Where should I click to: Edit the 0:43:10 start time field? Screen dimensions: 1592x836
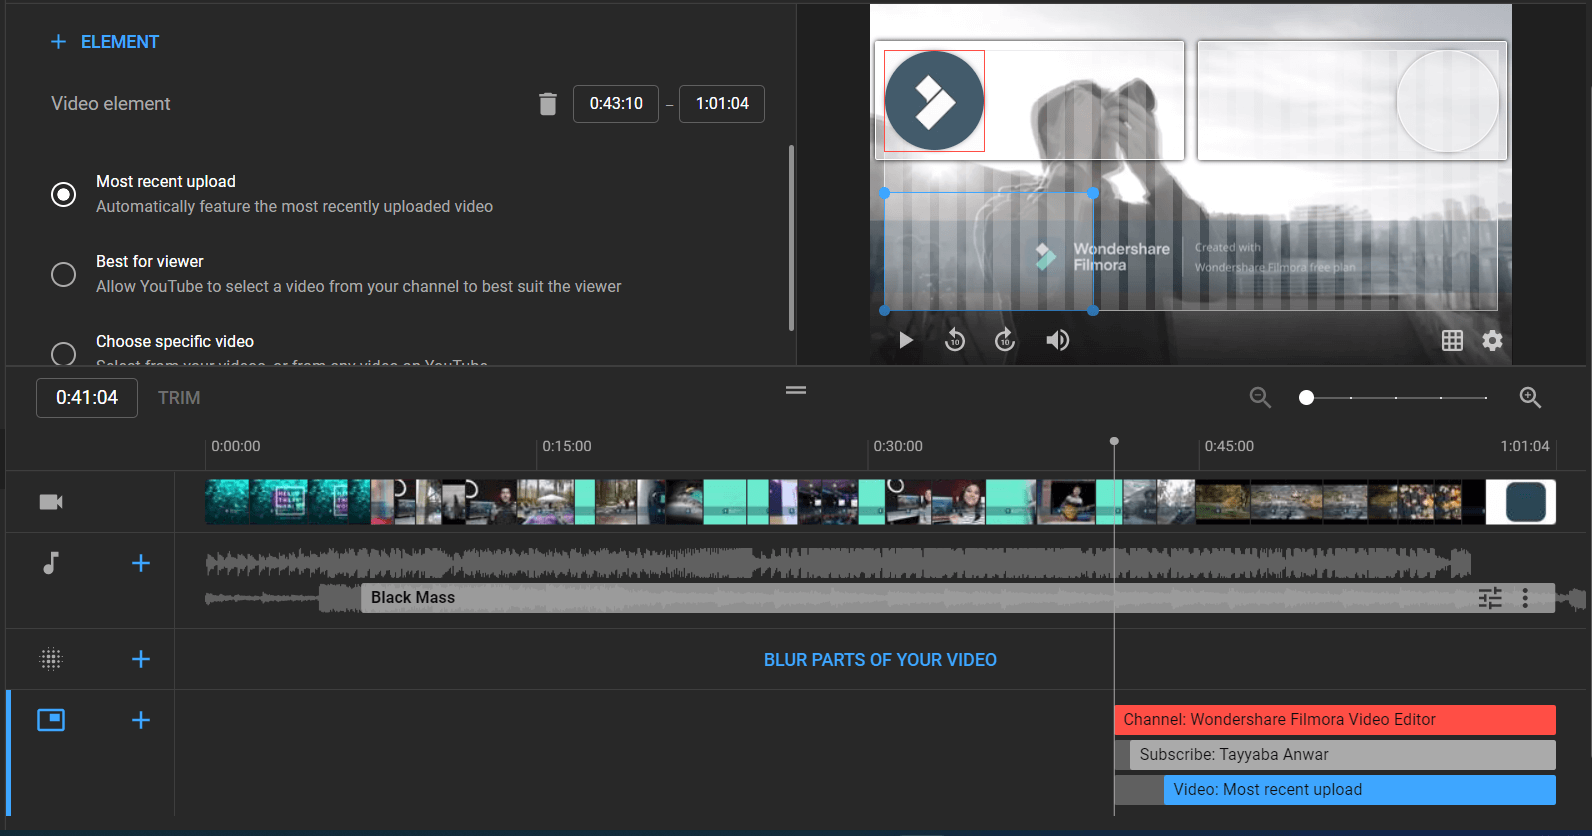click(616, 104)
